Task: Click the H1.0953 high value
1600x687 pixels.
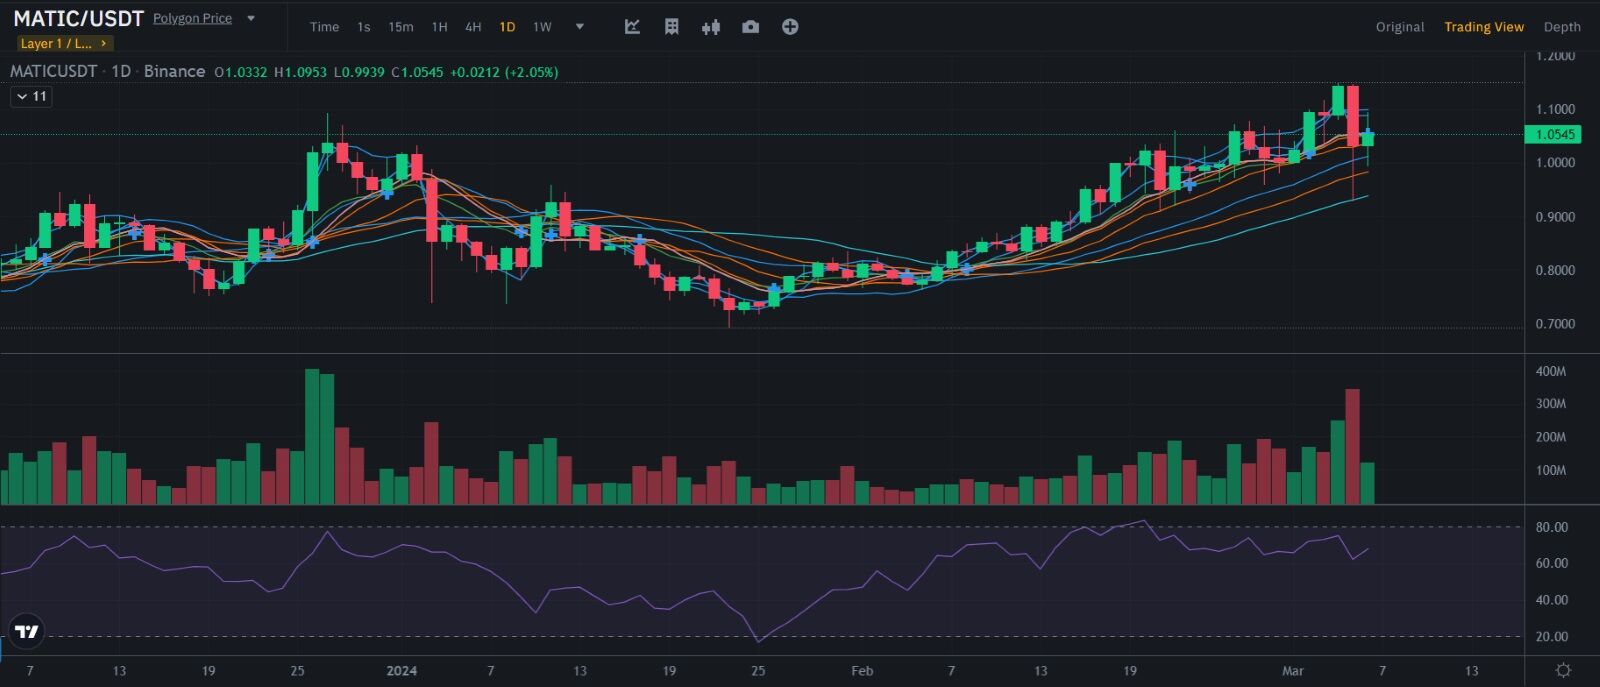Action: tap(300, 72)
